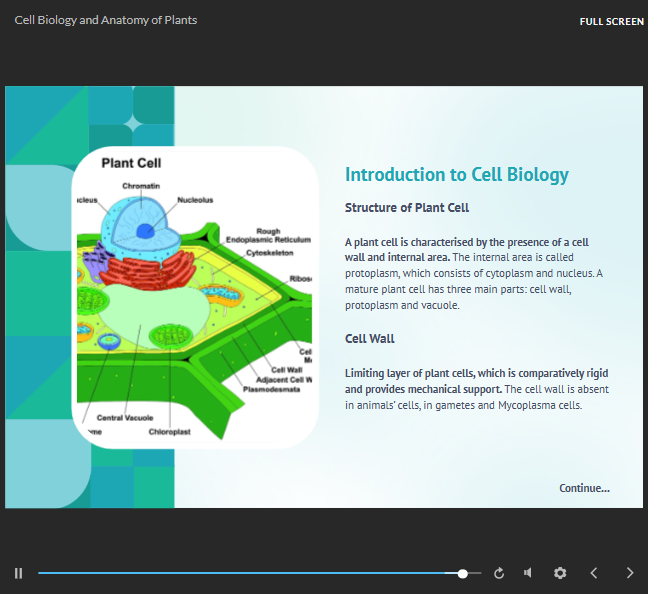Select the Structure of Plant Cell subheading
The image size is (648, 594).
point(407,208)
